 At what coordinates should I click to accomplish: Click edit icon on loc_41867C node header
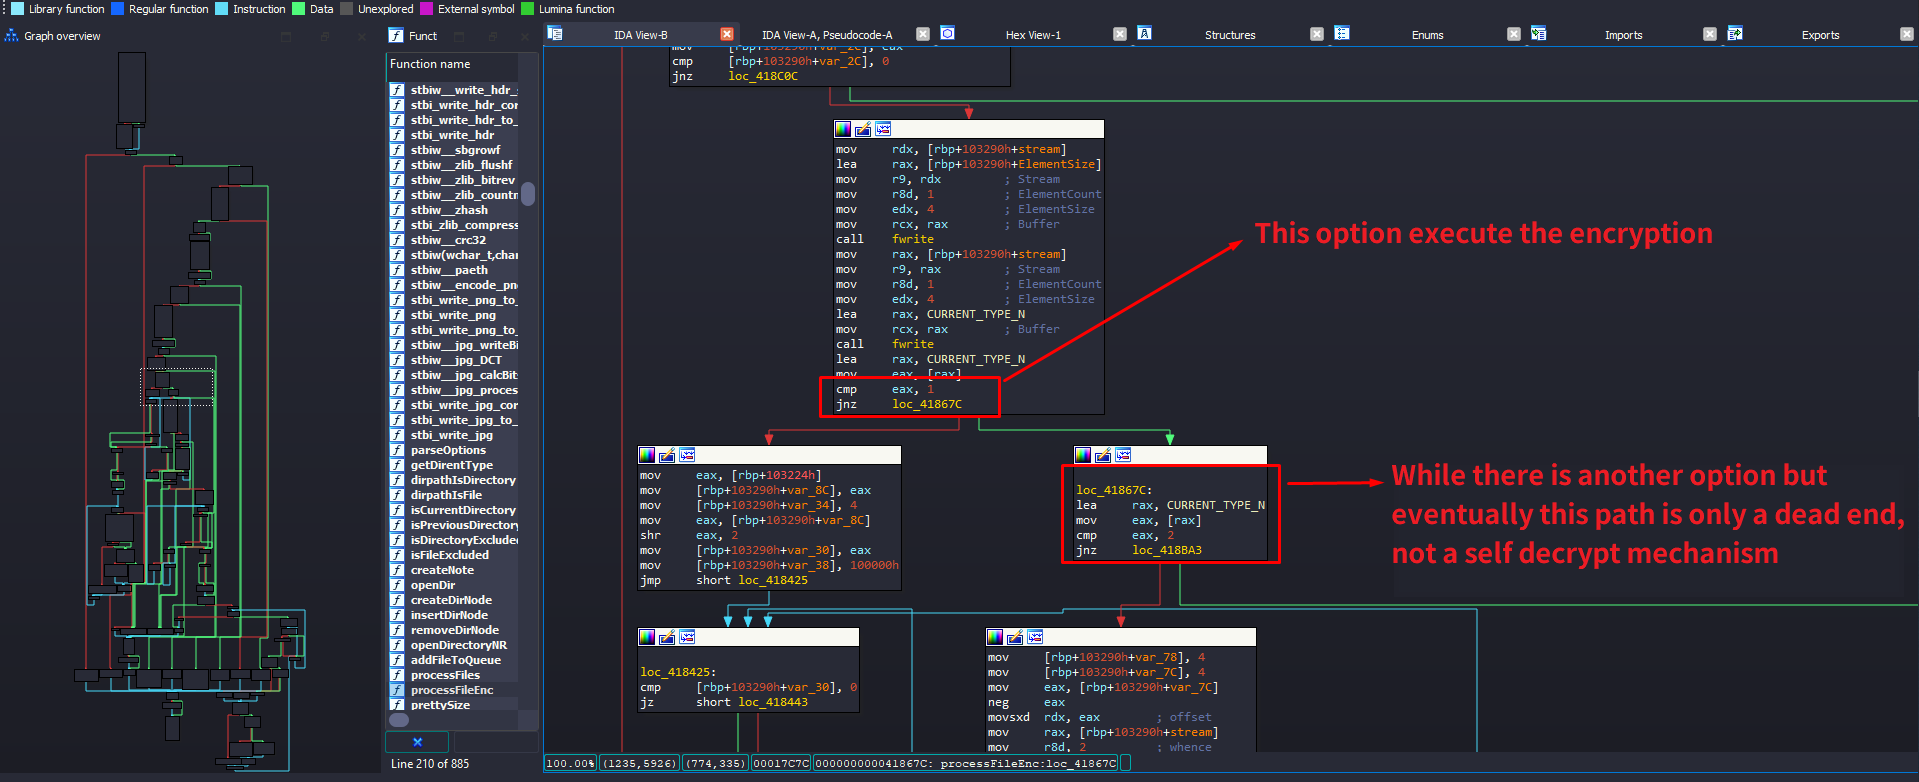click(1103, 455)
